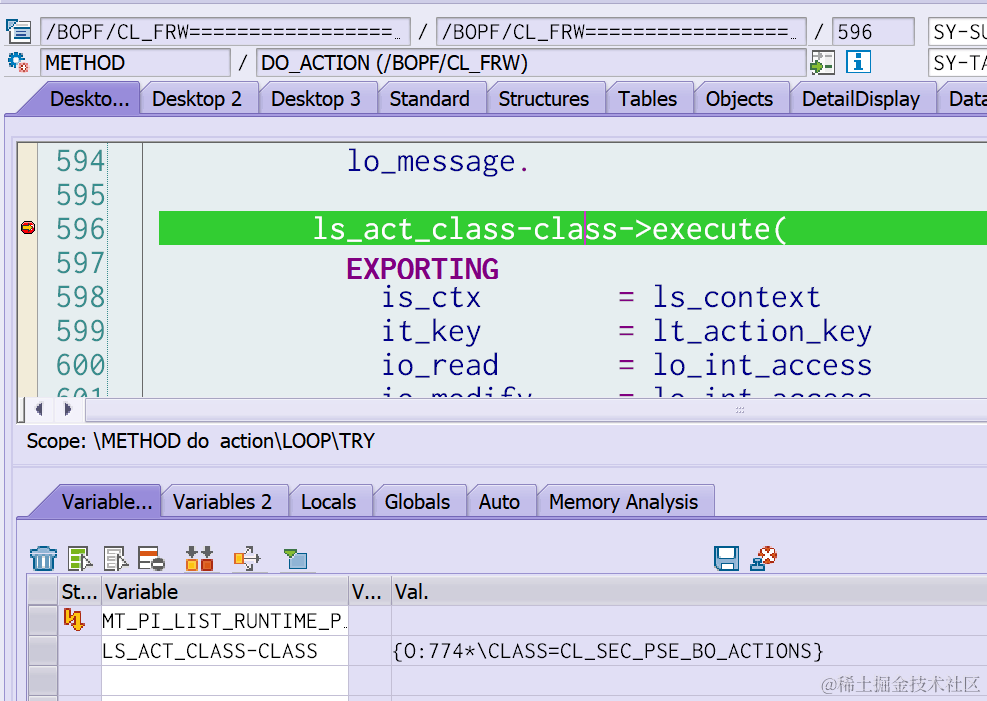This screenshot has width=987, height=701.
Task: Click the orange boxes insert-variables icon
Action: point(200,558)
